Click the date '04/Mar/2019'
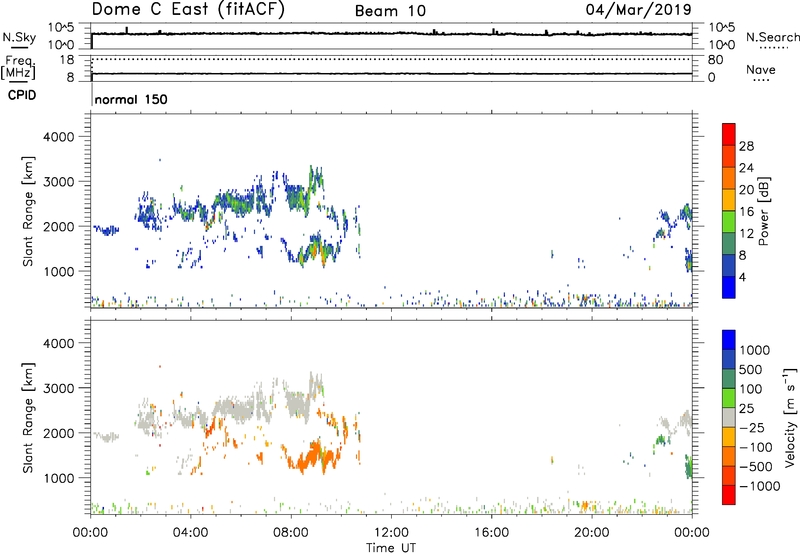 (638, 9)
